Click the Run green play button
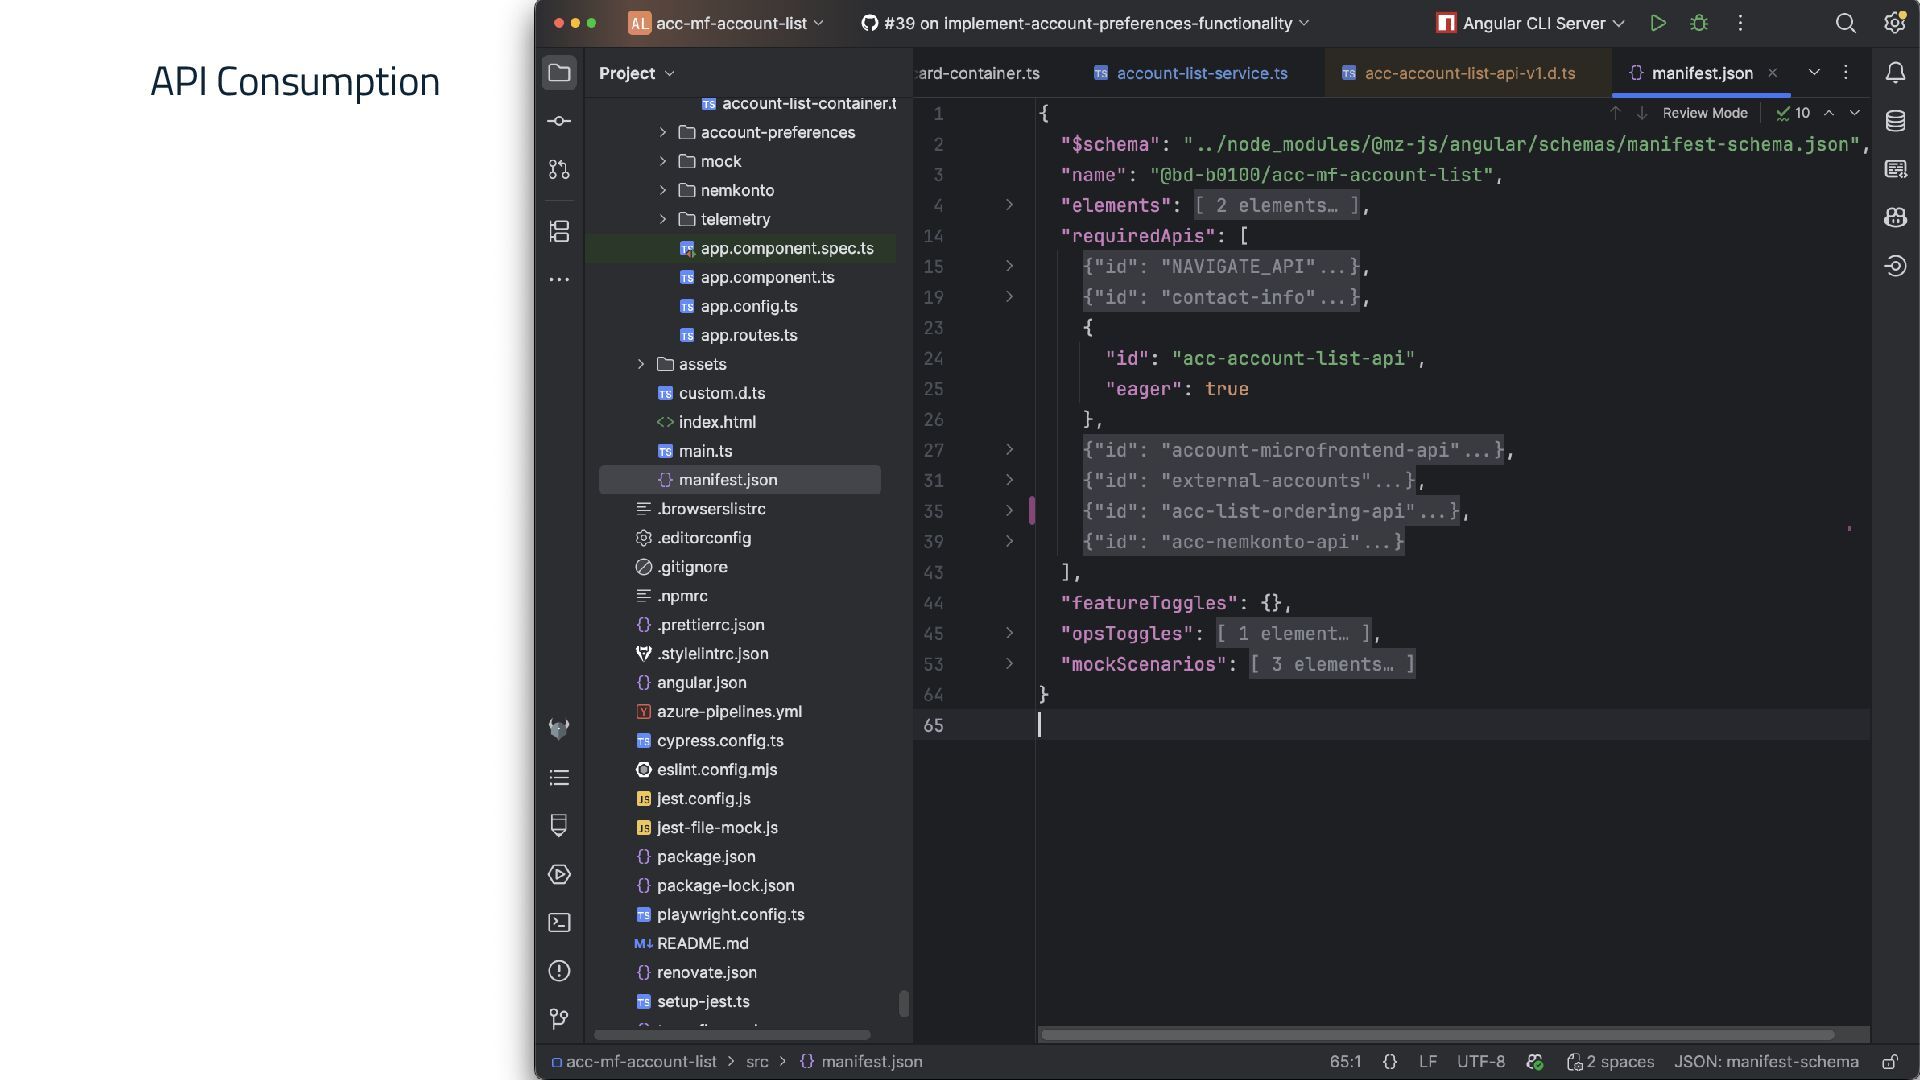 (x=1658, y=23)
